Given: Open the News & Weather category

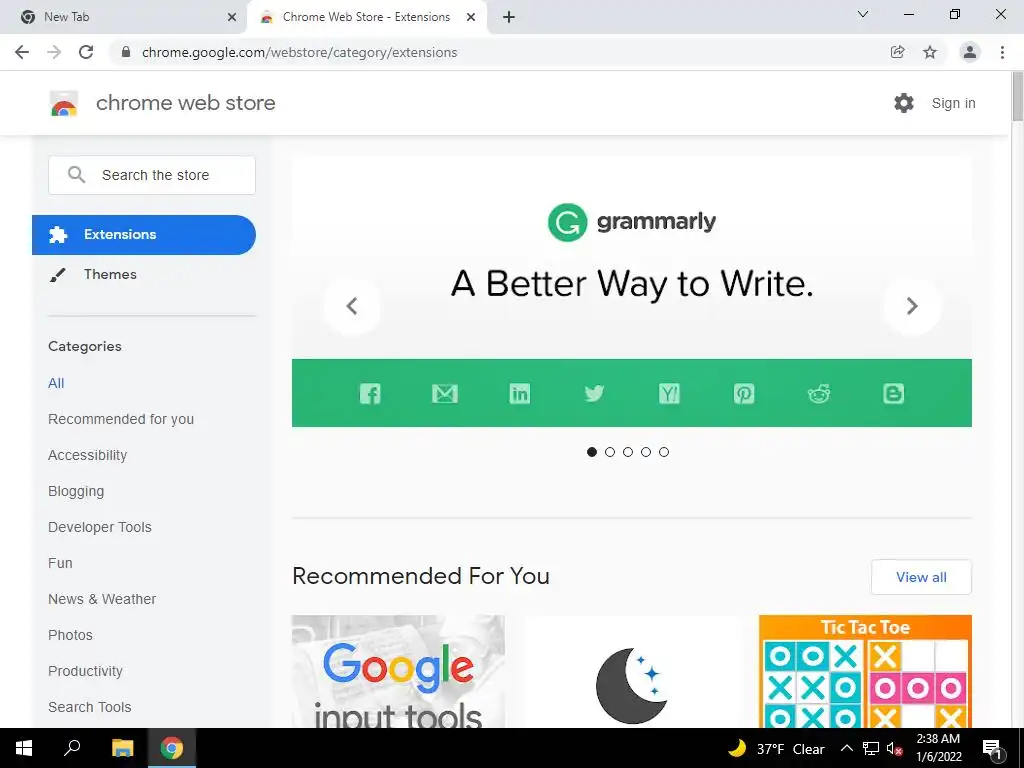Looking at the screenshot, I should 102,599.
